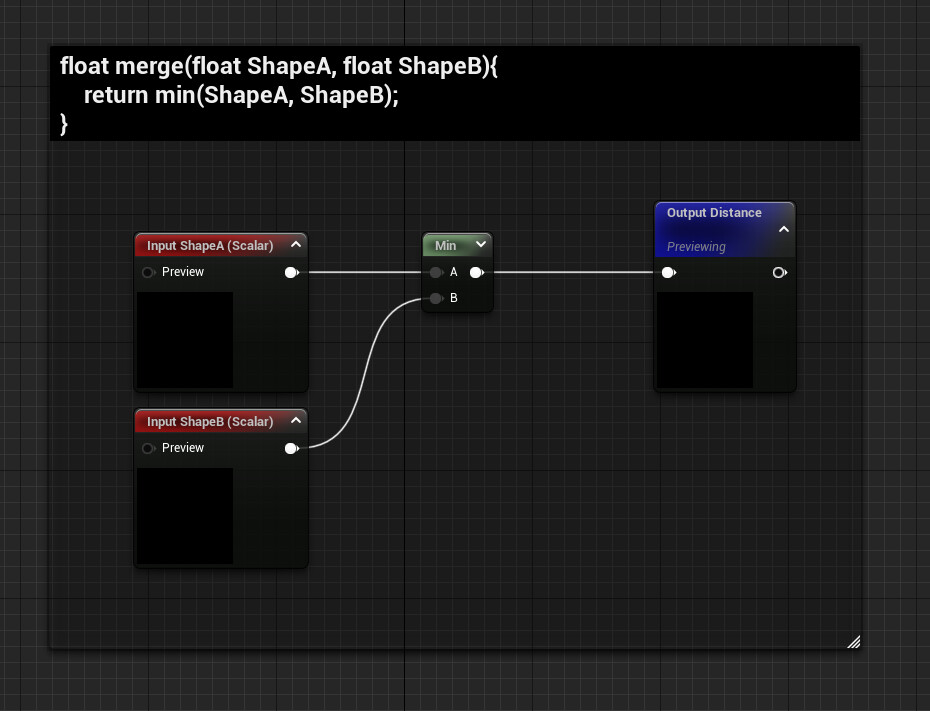The image size is (930, 711).
Task: Click the B input pin on Min node
Action: tap(436, 298)
